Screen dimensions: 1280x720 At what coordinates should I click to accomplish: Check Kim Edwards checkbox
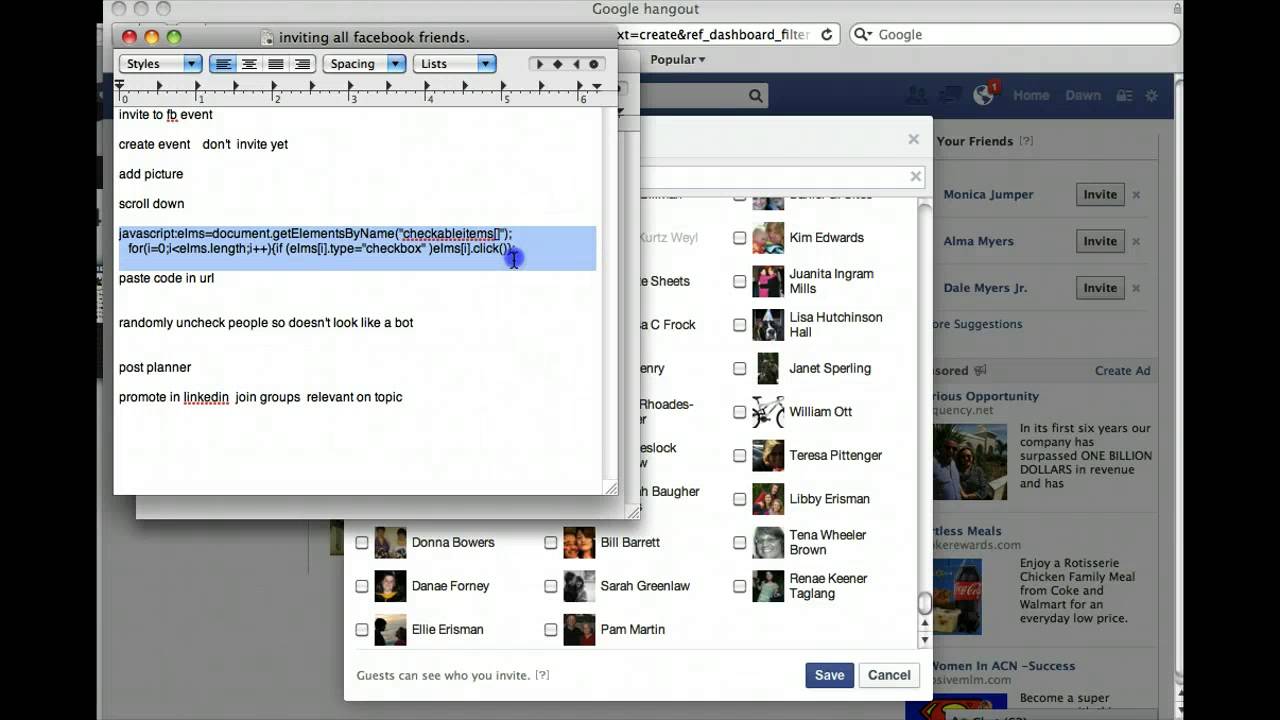point(740,238)
